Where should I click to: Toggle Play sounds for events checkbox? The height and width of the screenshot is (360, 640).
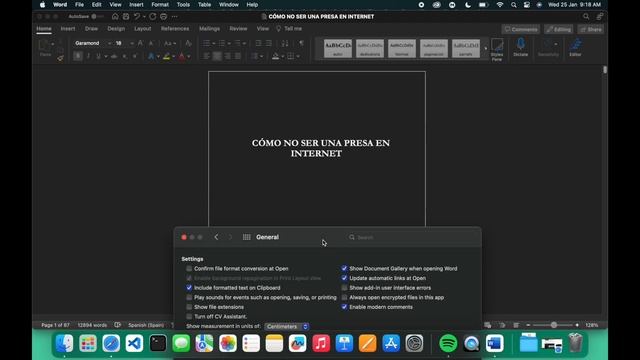[189, 298]
